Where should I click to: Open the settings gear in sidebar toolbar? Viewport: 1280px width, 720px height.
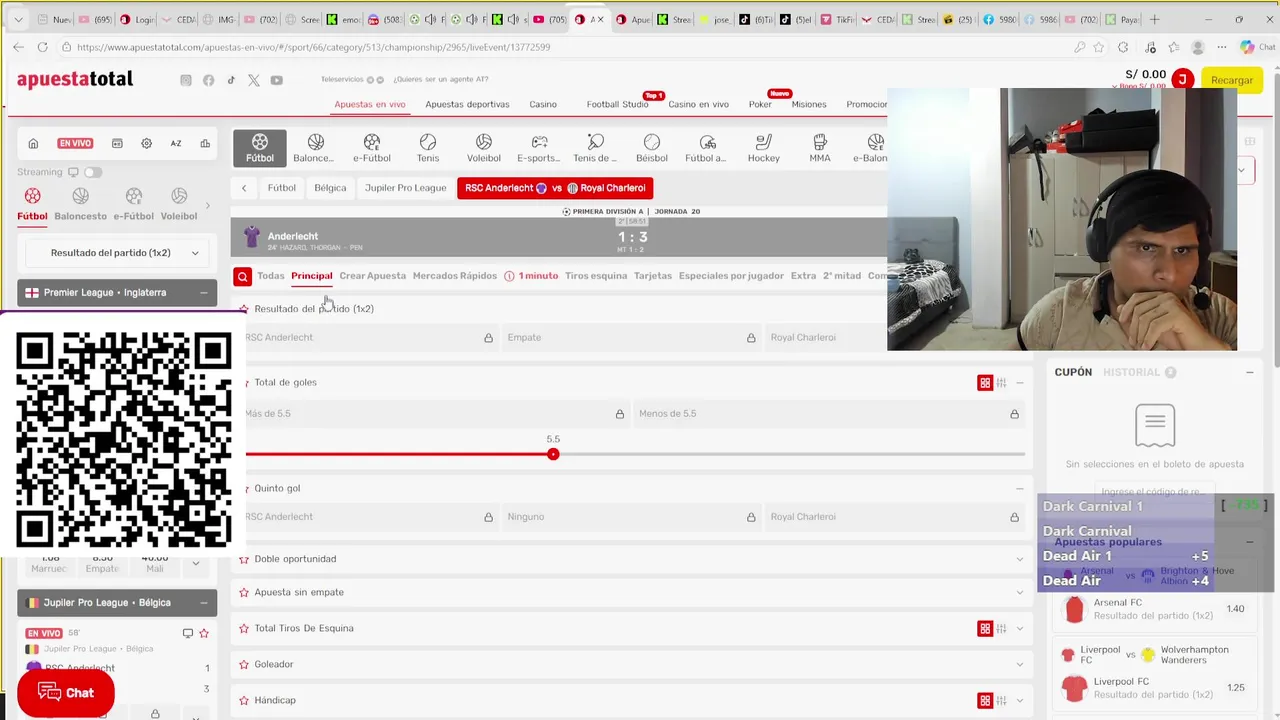(146, 143)
